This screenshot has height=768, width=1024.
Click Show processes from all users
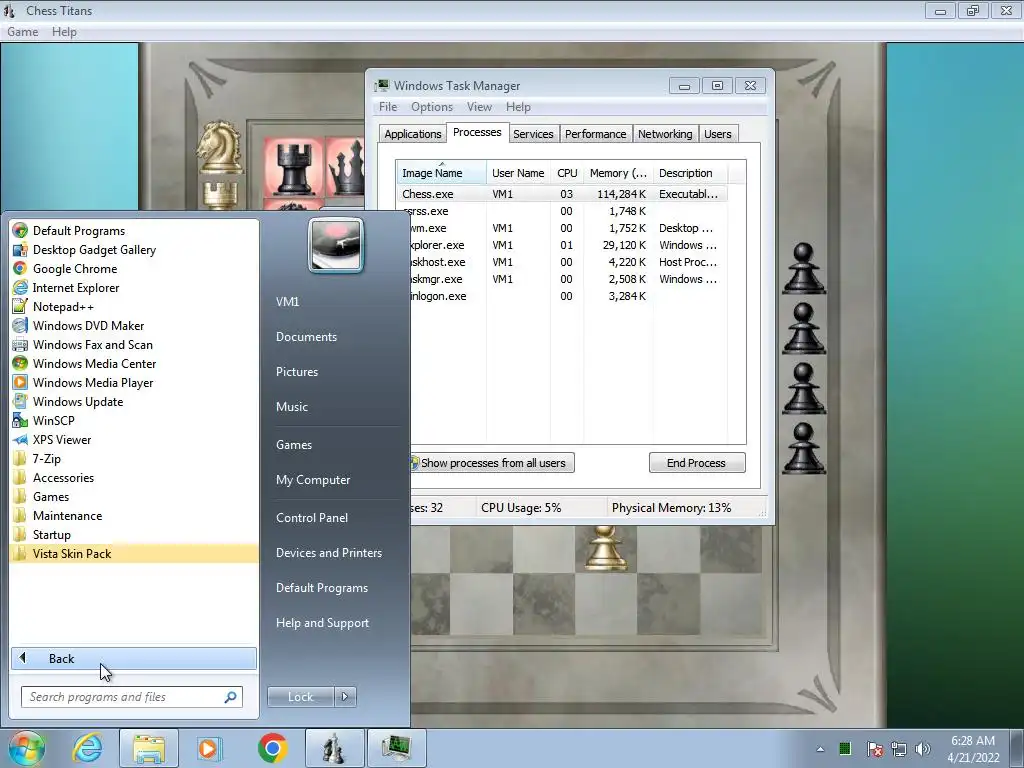(x=492, y=463)
